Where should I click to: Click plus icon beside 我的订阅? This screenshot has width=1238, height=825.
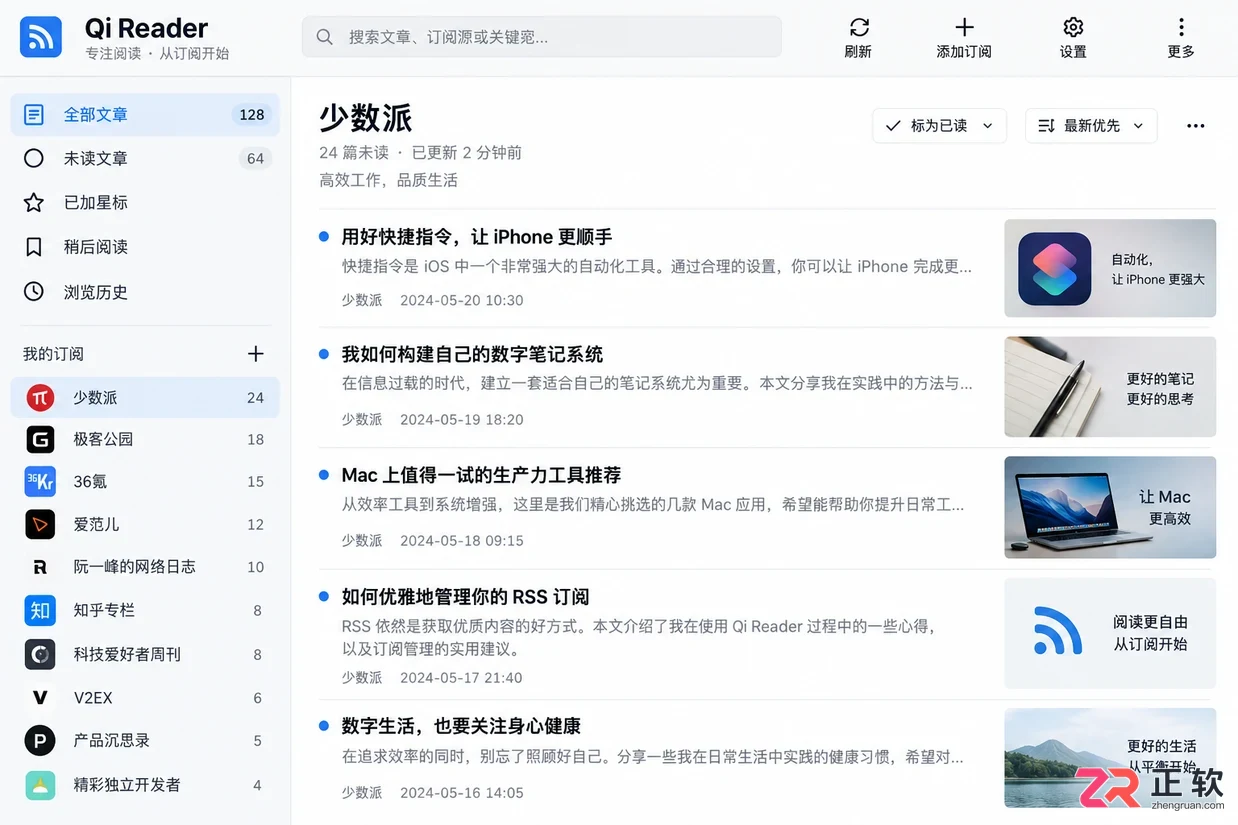point(256,354)
